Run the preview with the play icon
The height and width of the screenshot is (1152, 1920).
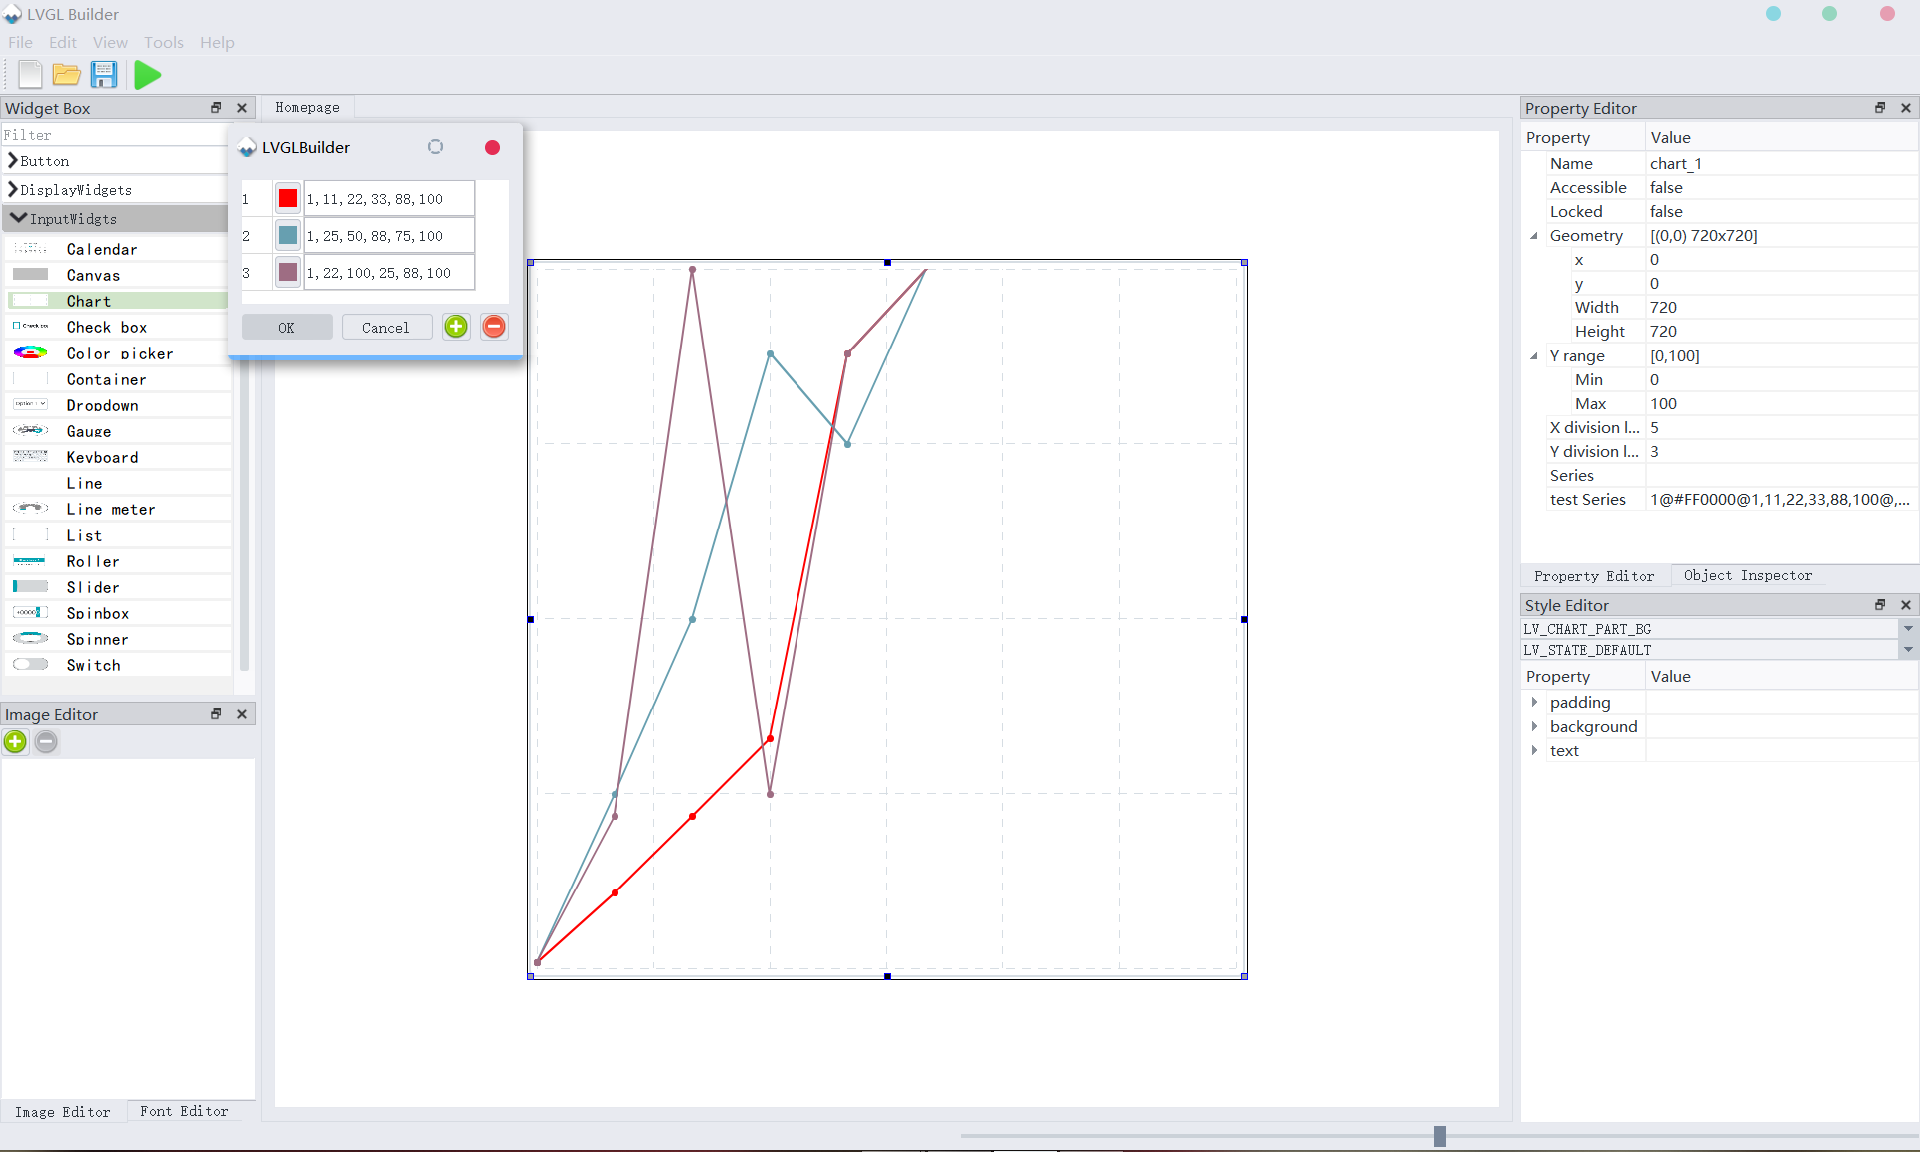[146, 74]
